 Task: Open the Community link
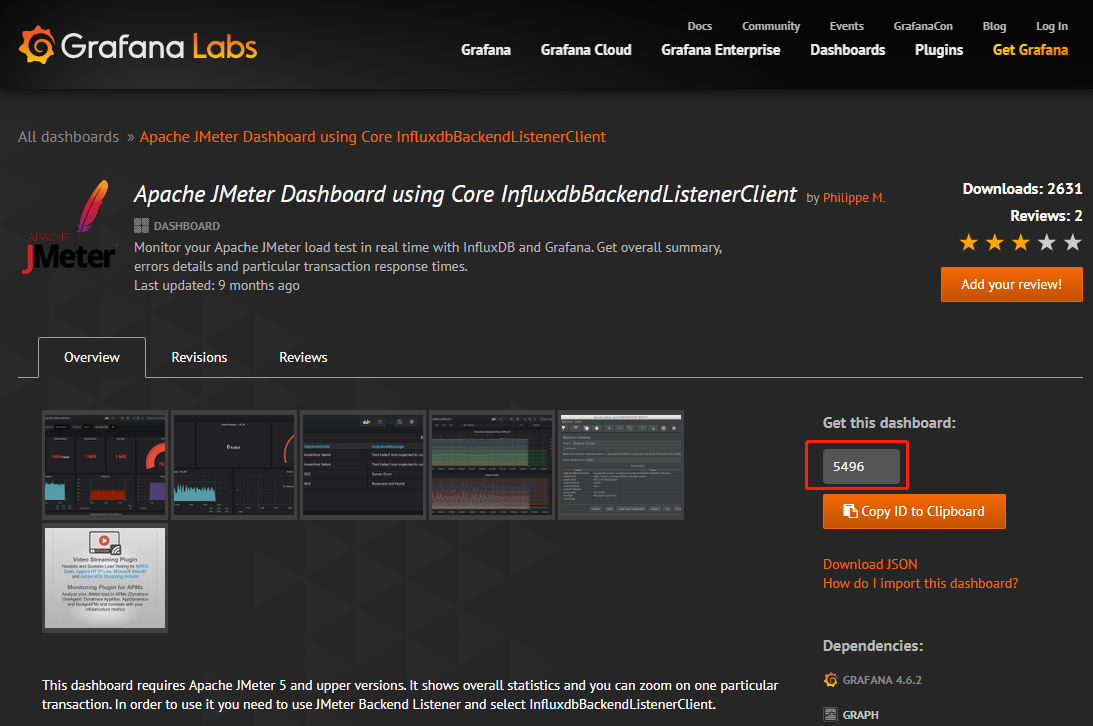coord(771,26)
